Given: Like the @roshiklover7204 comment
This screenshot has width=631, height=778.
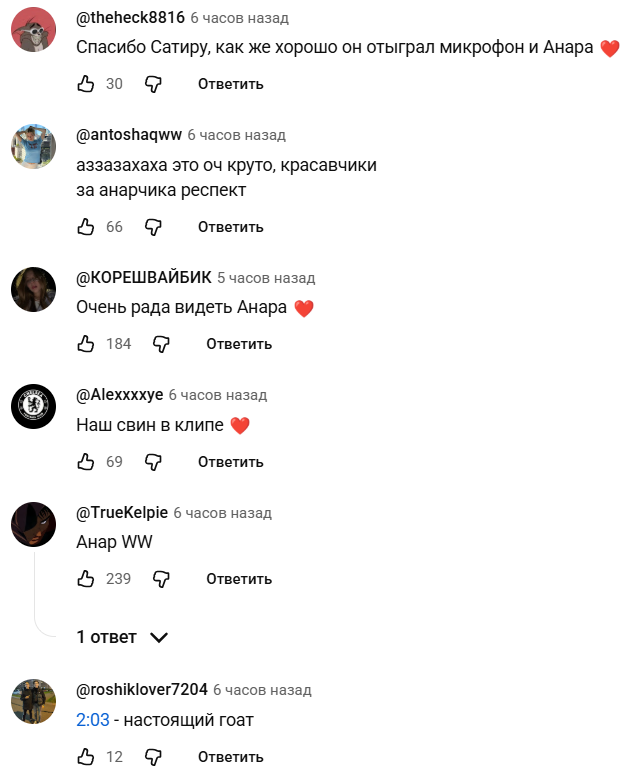Looking at the screenshot, I should [86, 757].
